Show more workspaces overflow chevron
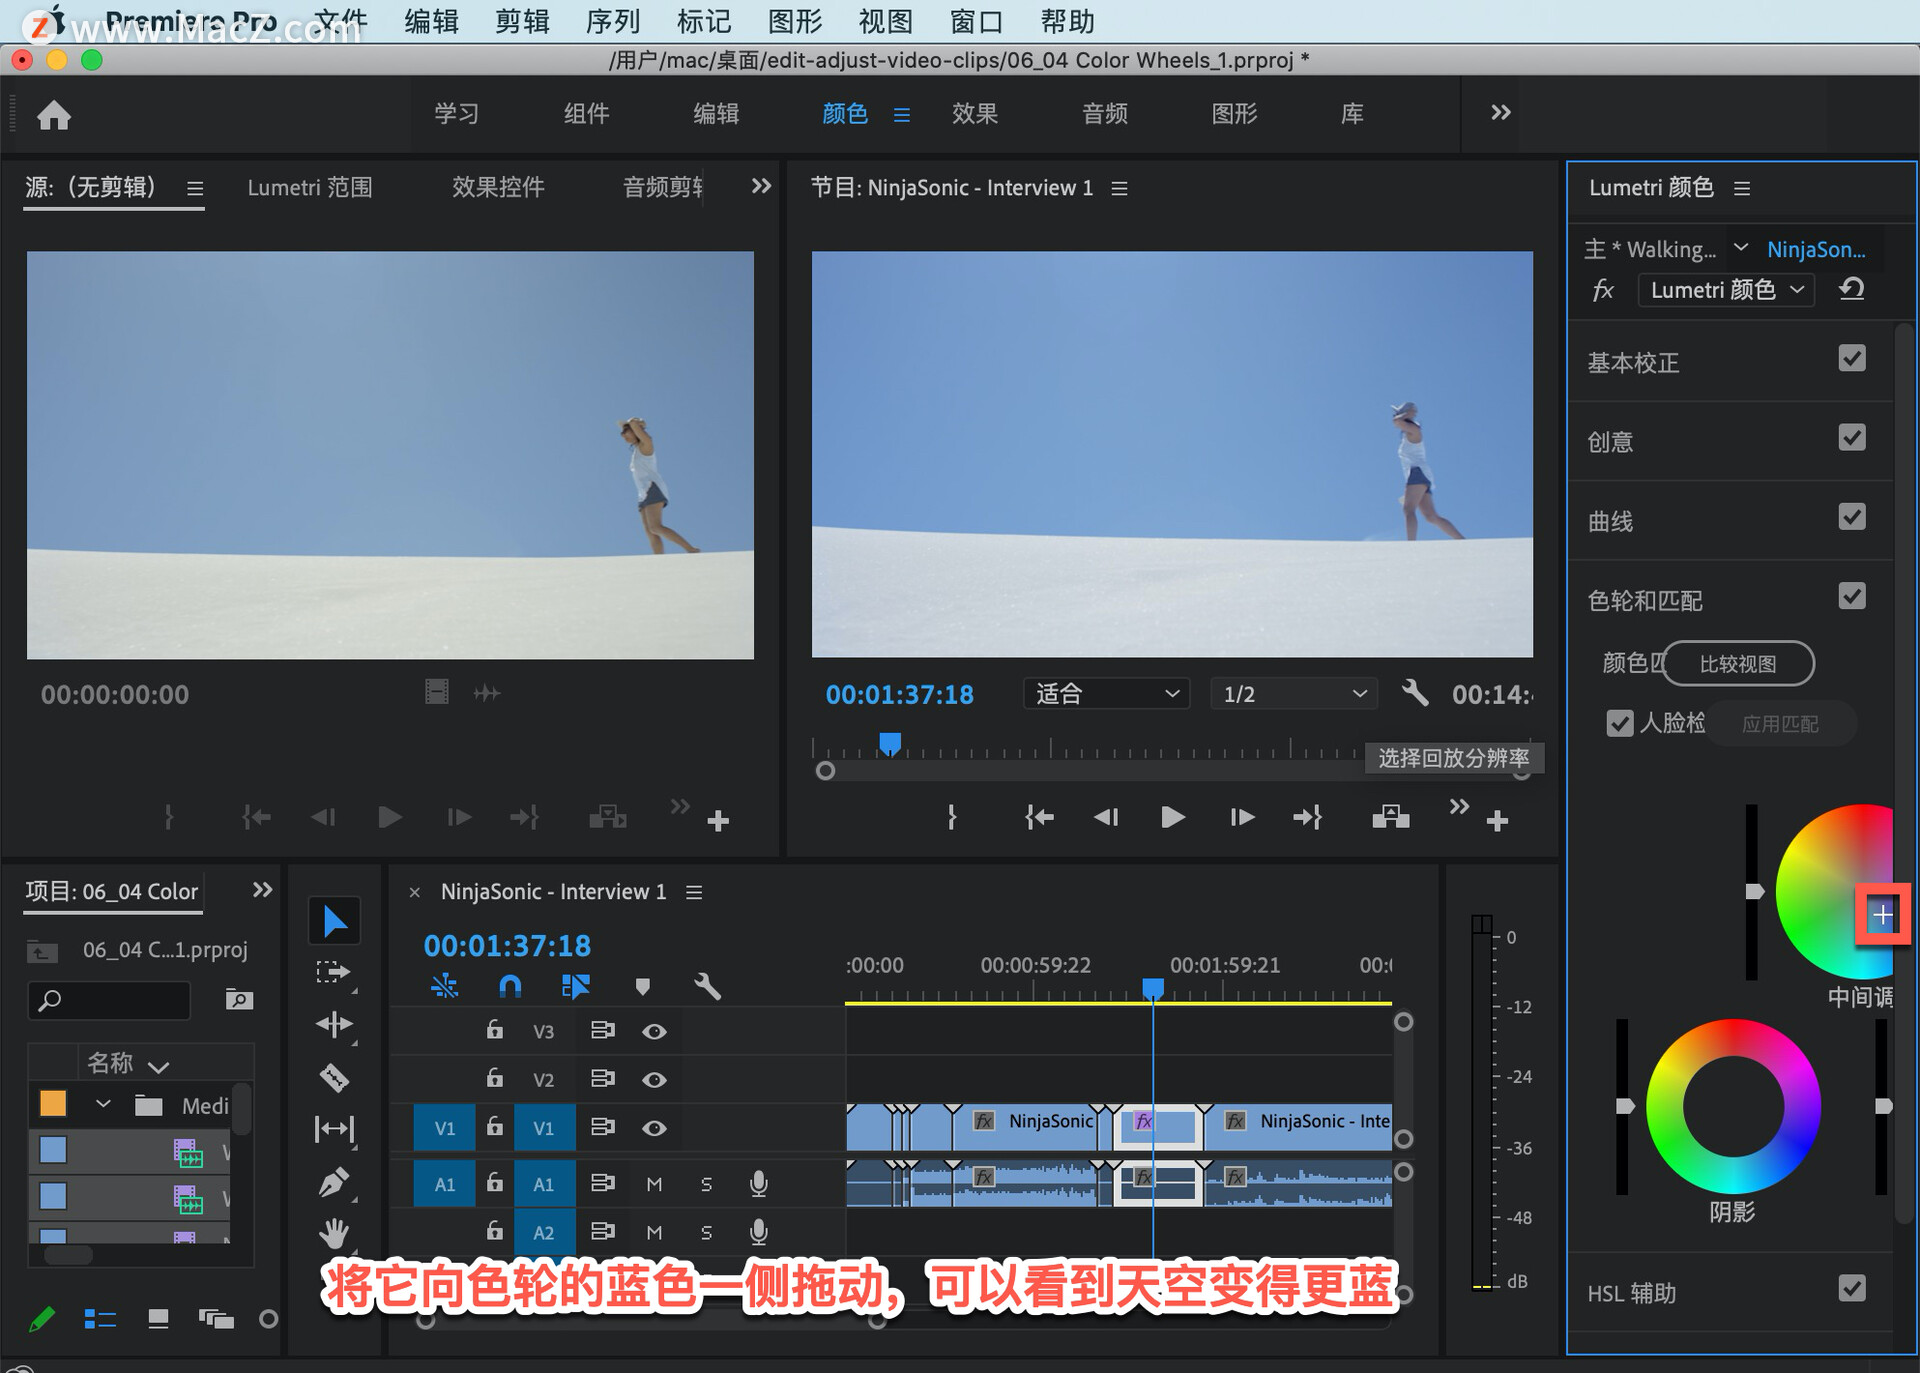This screenshot has width=1920, height=1373. [1500, 113]
